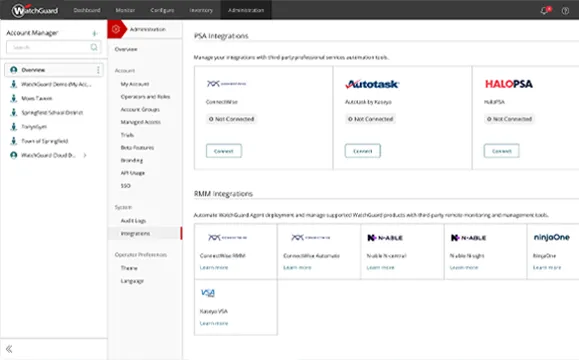The width and height of the screenshot is (579, 360).
Task: Select Overview in the Administration sidebar
Action: coord(126,49)
